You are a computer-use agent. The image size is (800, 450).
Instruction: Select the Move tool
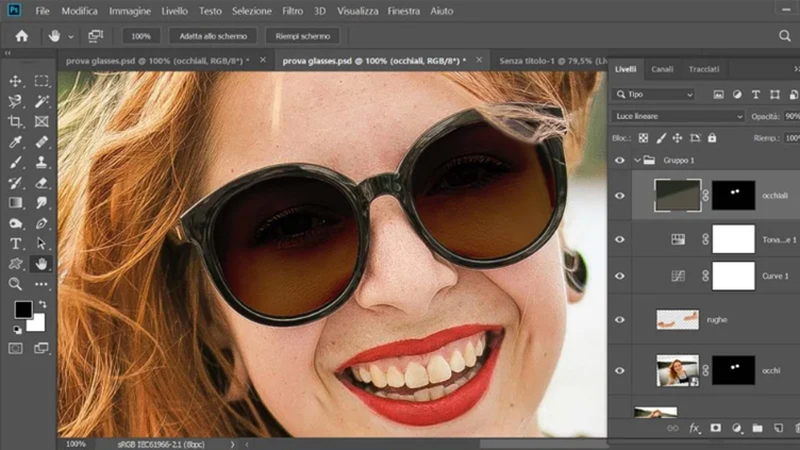coord(15,81)
